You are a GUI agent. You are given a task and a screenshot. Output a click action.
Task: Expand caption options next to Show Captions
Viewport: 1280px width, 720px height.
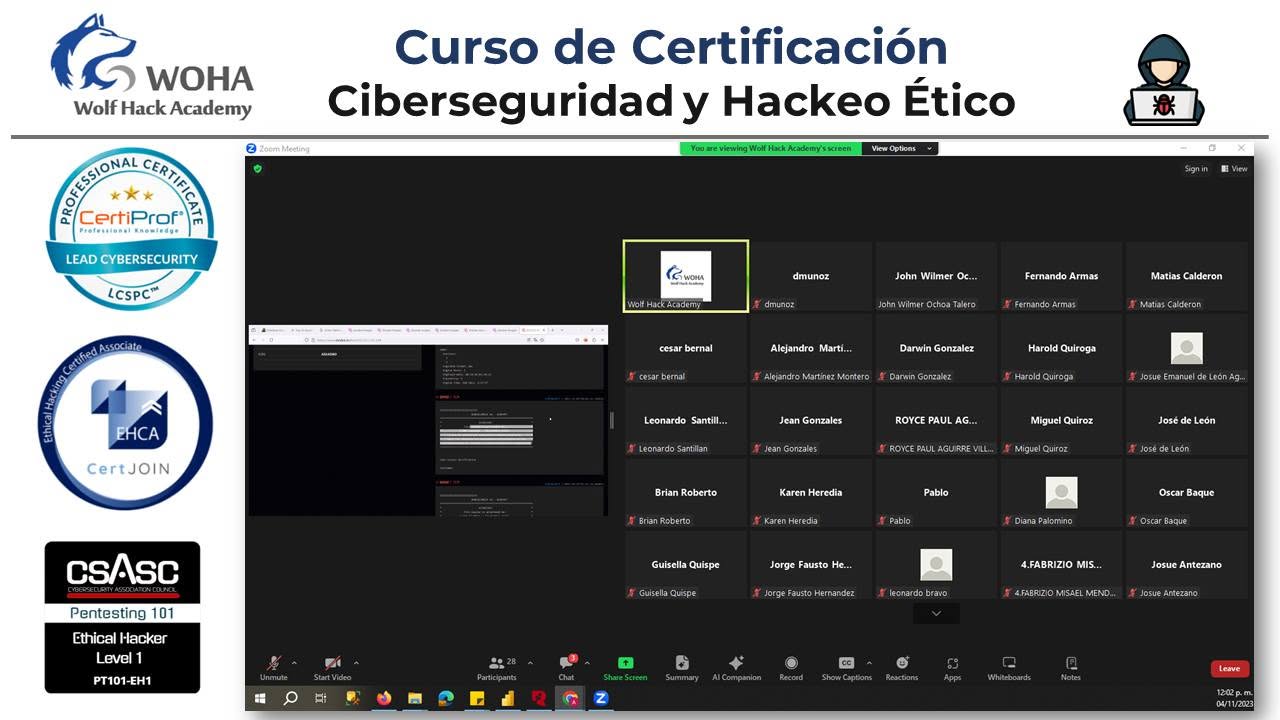(869, 662)
